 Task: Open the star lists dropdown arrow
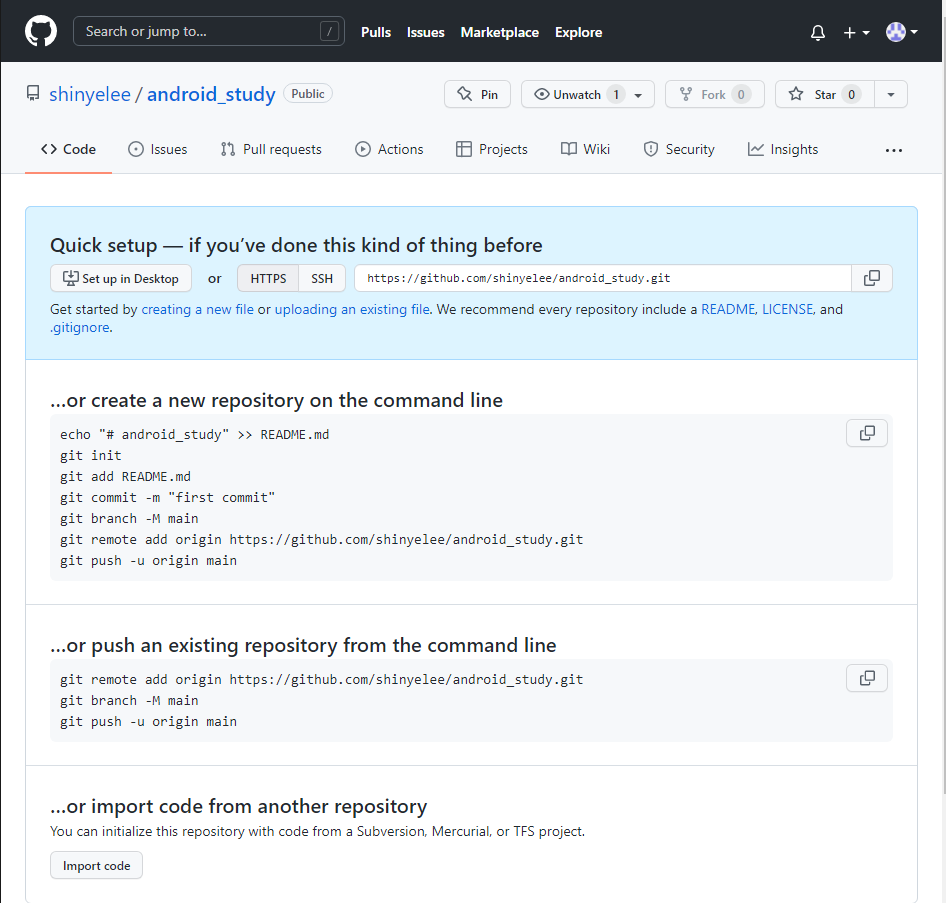(890, 94)
